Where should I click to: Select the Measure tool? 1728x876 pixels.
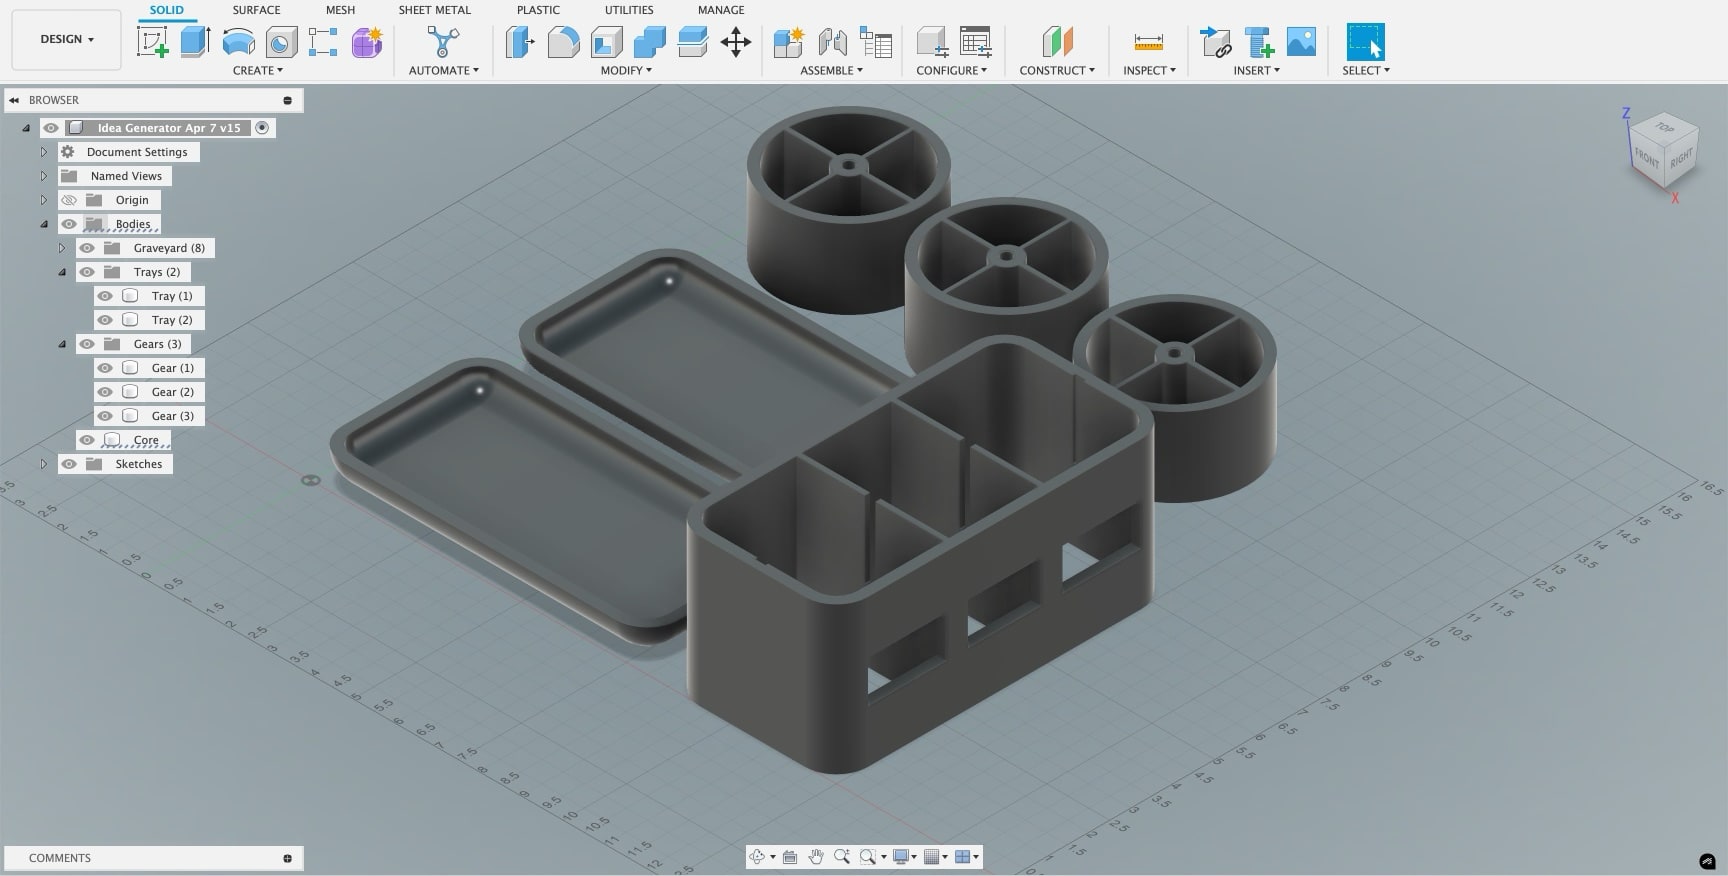pos(1149,42)
